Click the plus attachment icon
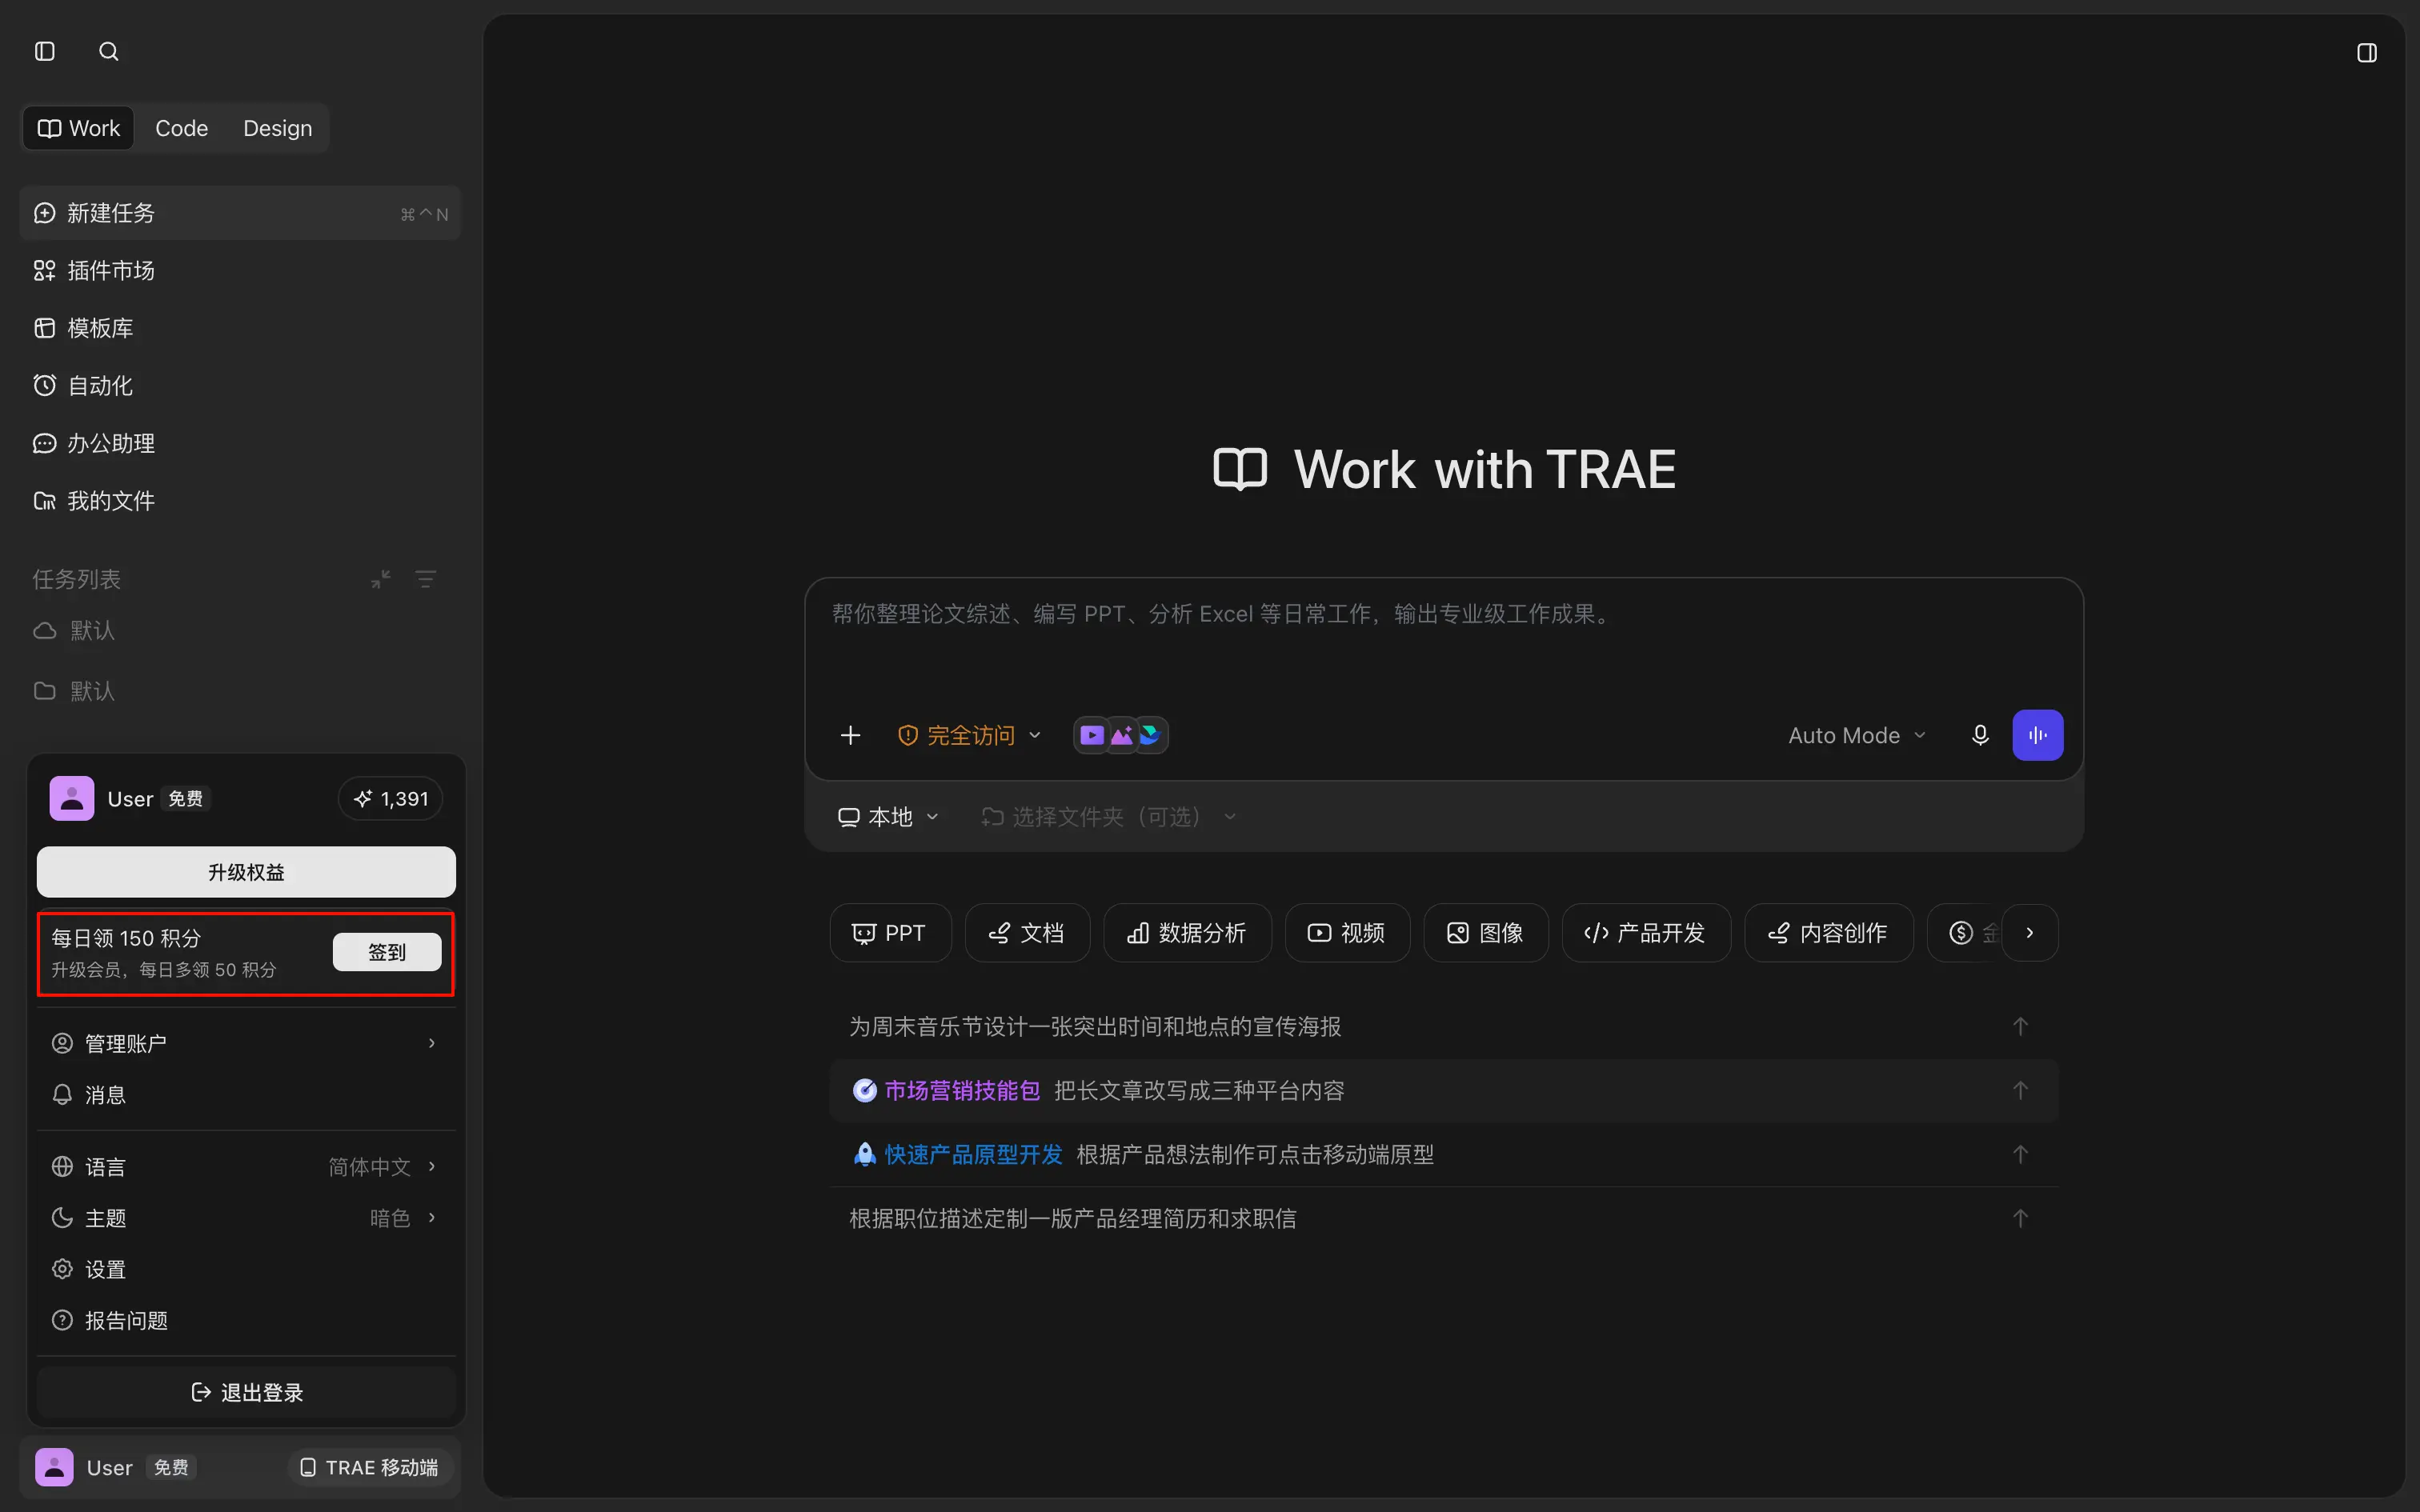This screenshot has width=2420, height=1512. coord(850,736)
